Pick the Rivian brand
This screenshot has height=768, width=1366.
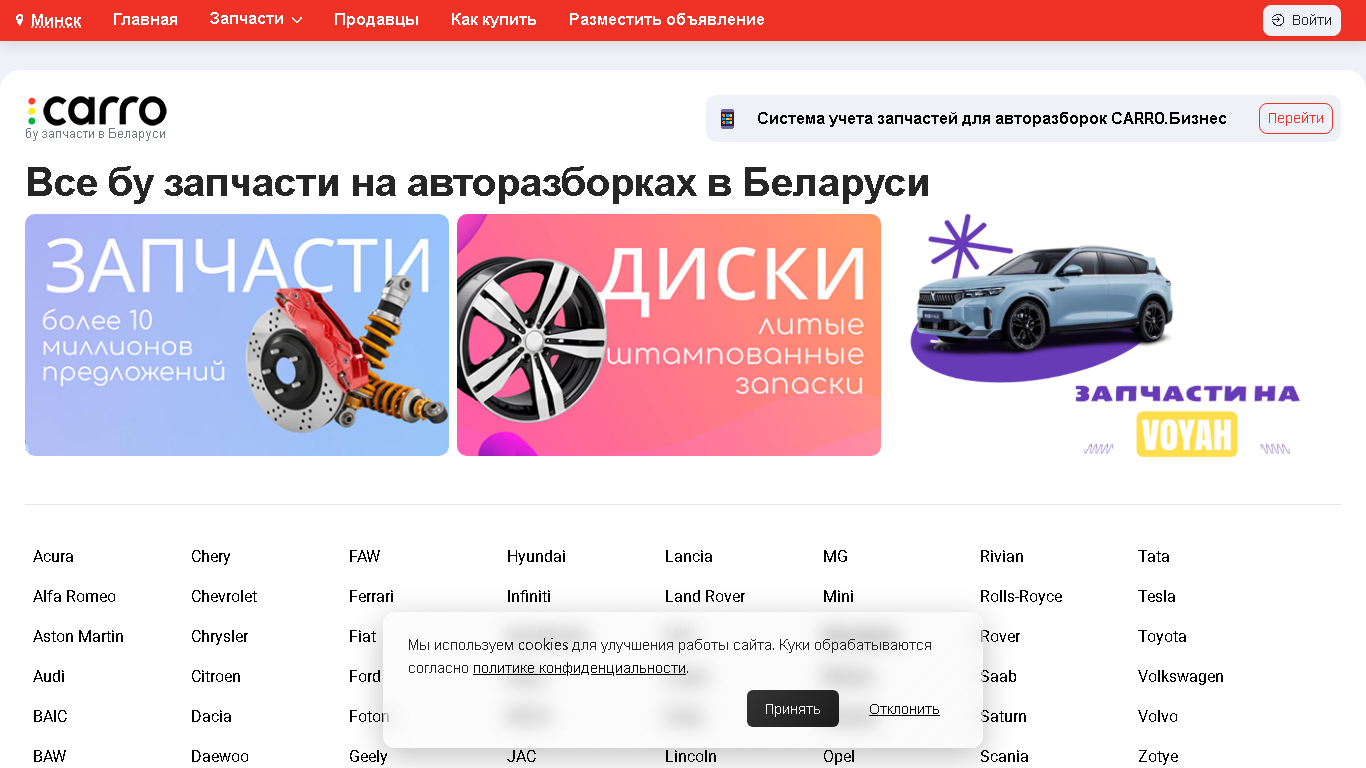click(1002, 556)
